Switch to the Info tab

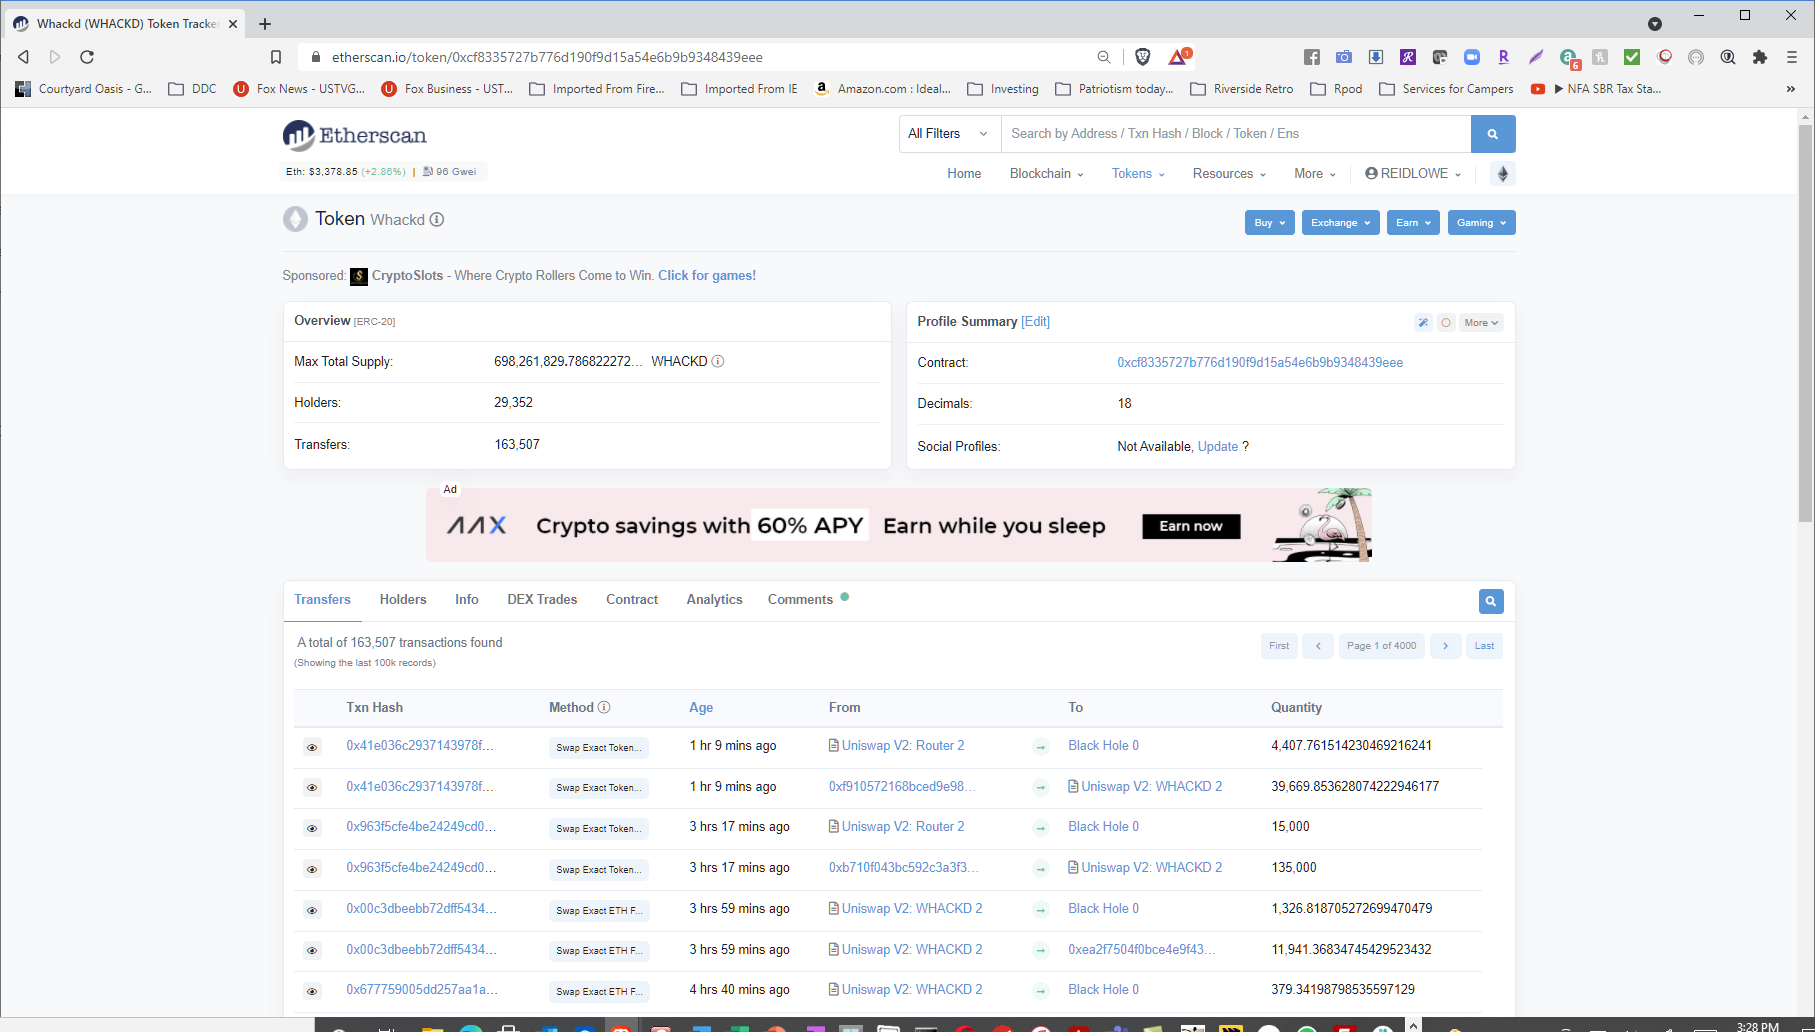(x=467, y=600)
